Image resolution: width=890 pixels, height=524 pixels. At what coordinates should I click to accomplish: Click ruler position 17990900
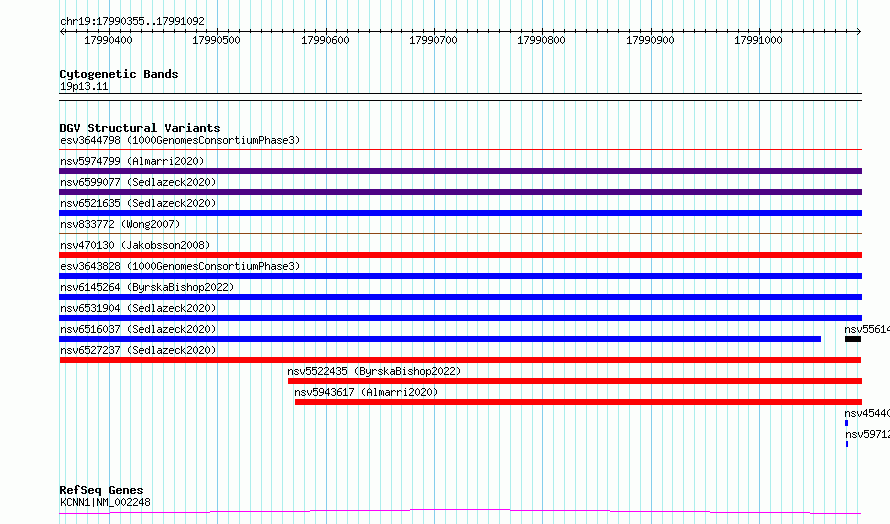[650, 40]
